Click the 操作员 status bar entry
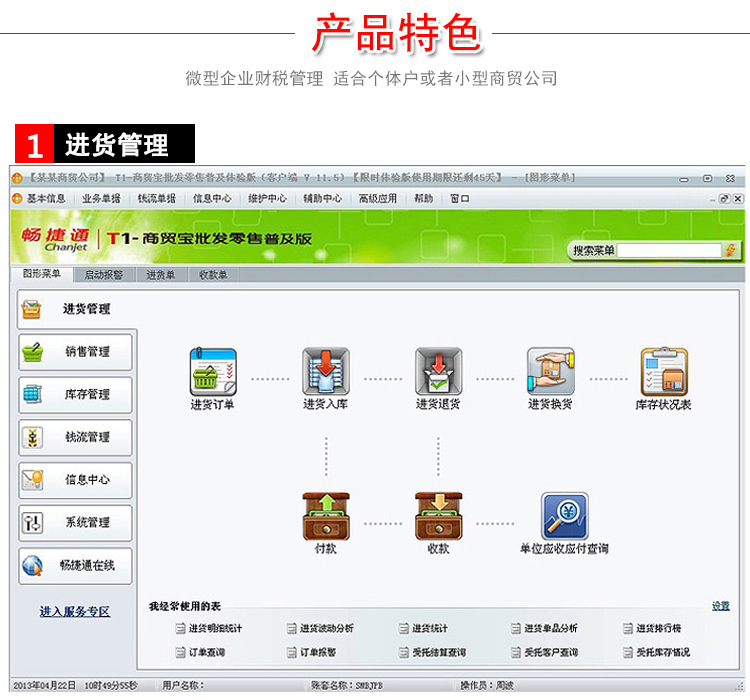Image resolution: width=750 pixels, height=700 pixels. (x=487, y=686)
